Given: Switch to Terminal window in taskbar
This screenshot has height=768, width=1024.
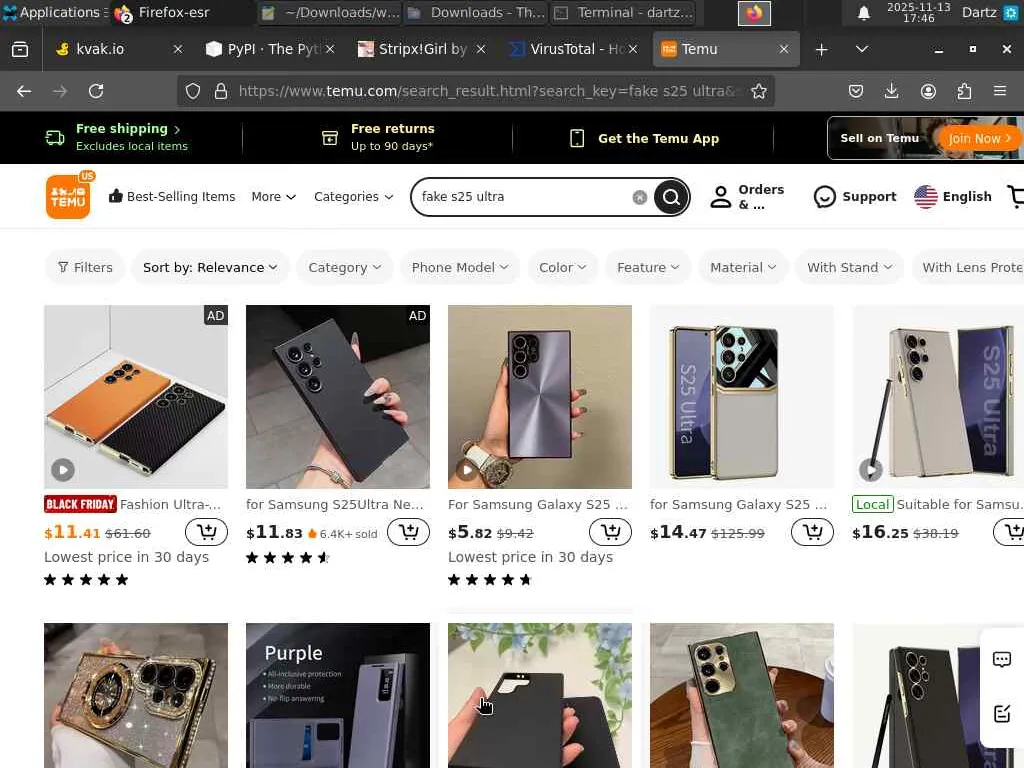Looking at the screenshot, I should [x=623, y=12].
